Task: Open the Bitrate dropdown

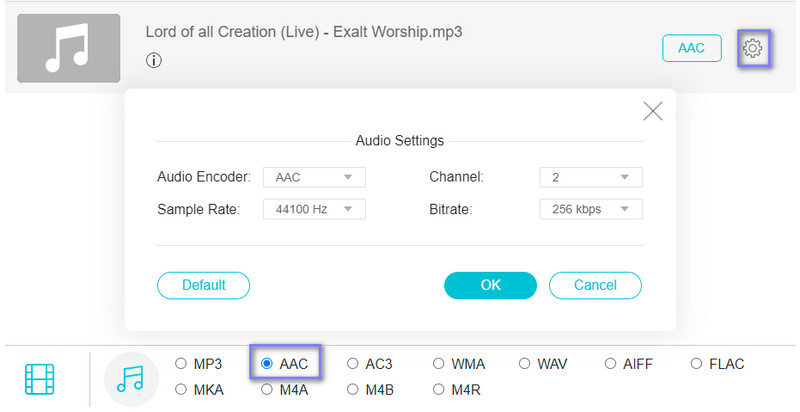Action: [590, 209]
